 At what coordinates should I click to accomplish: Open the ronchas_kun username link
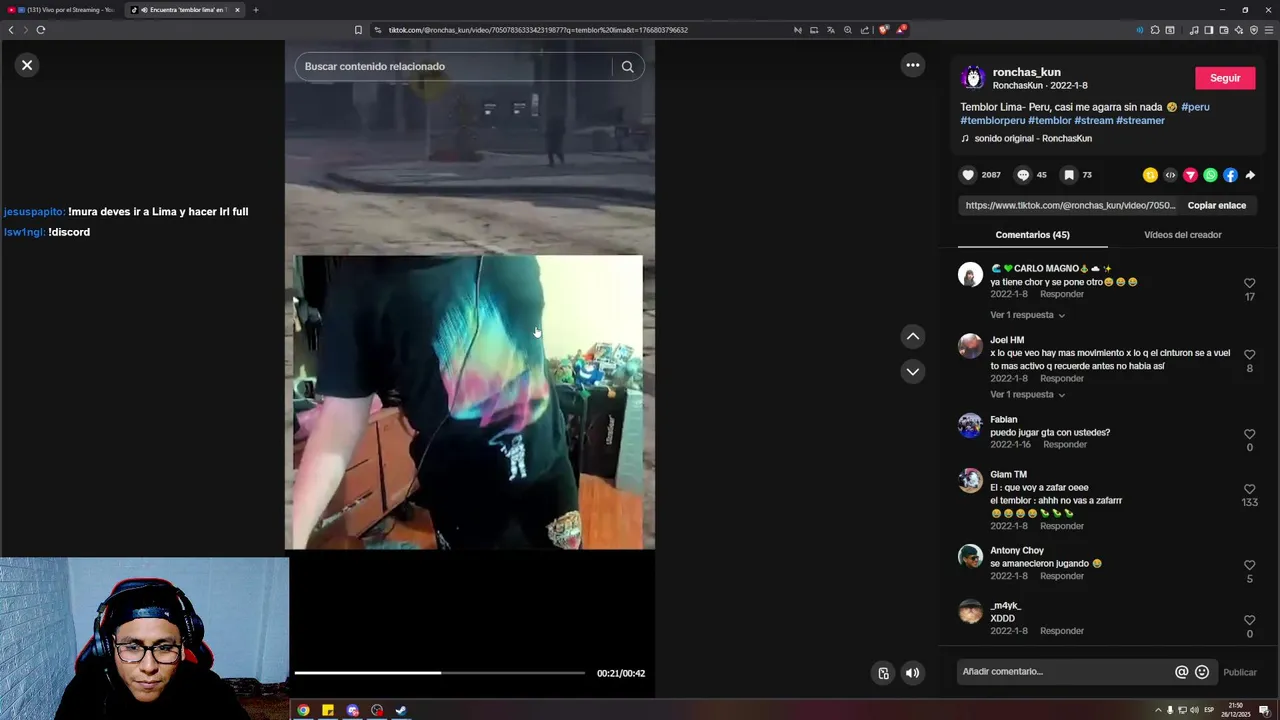[1026, 72]
